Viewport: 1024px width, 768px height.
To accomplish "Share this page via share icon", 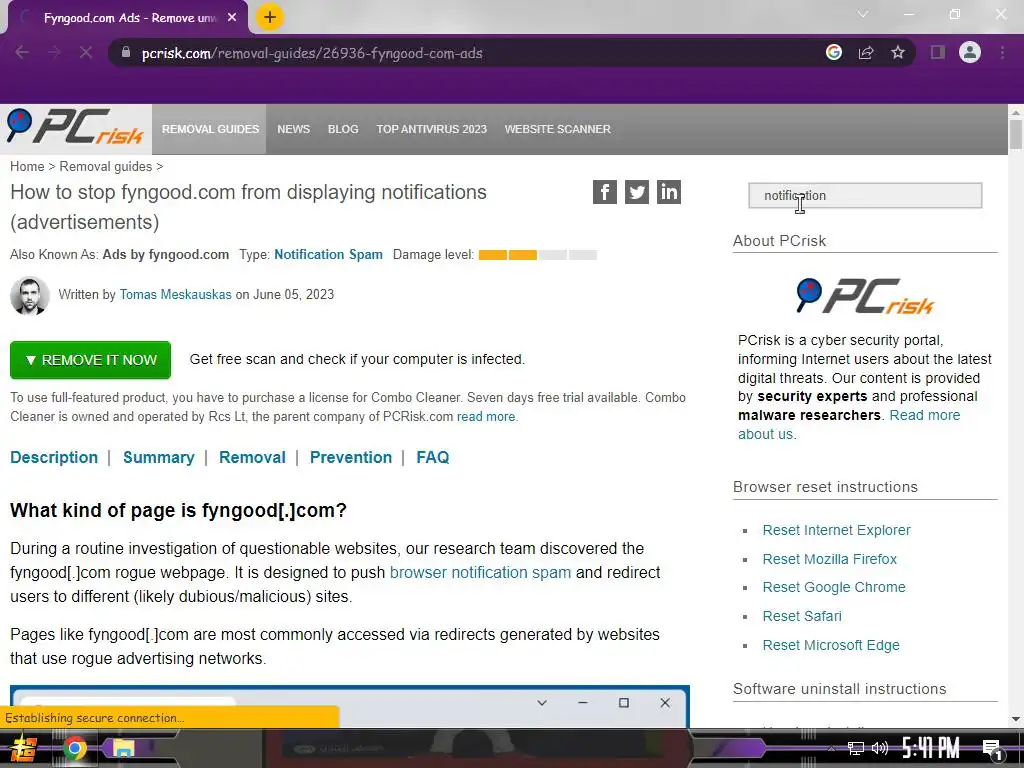I will point(866,52).
